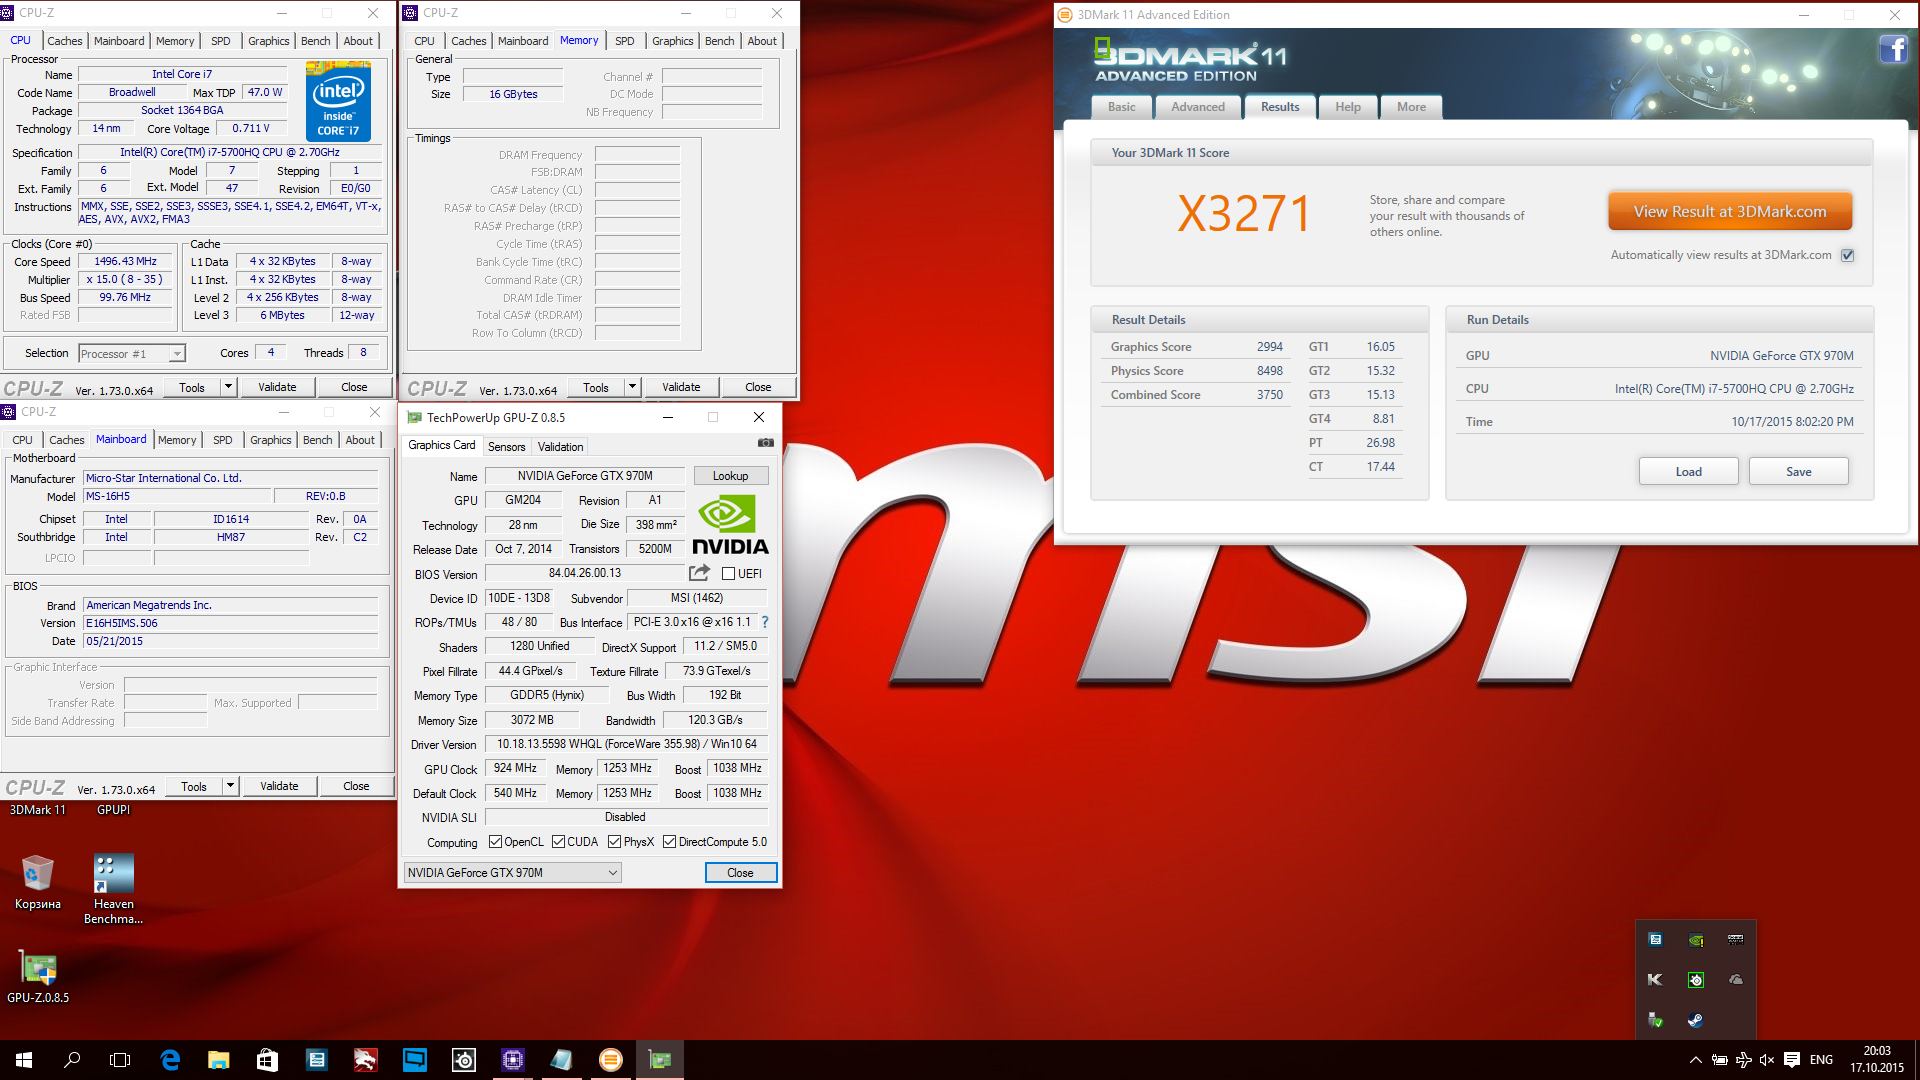
Task: Click the GPU-Z BIOS export share icon
Action: tap(699, 573)
